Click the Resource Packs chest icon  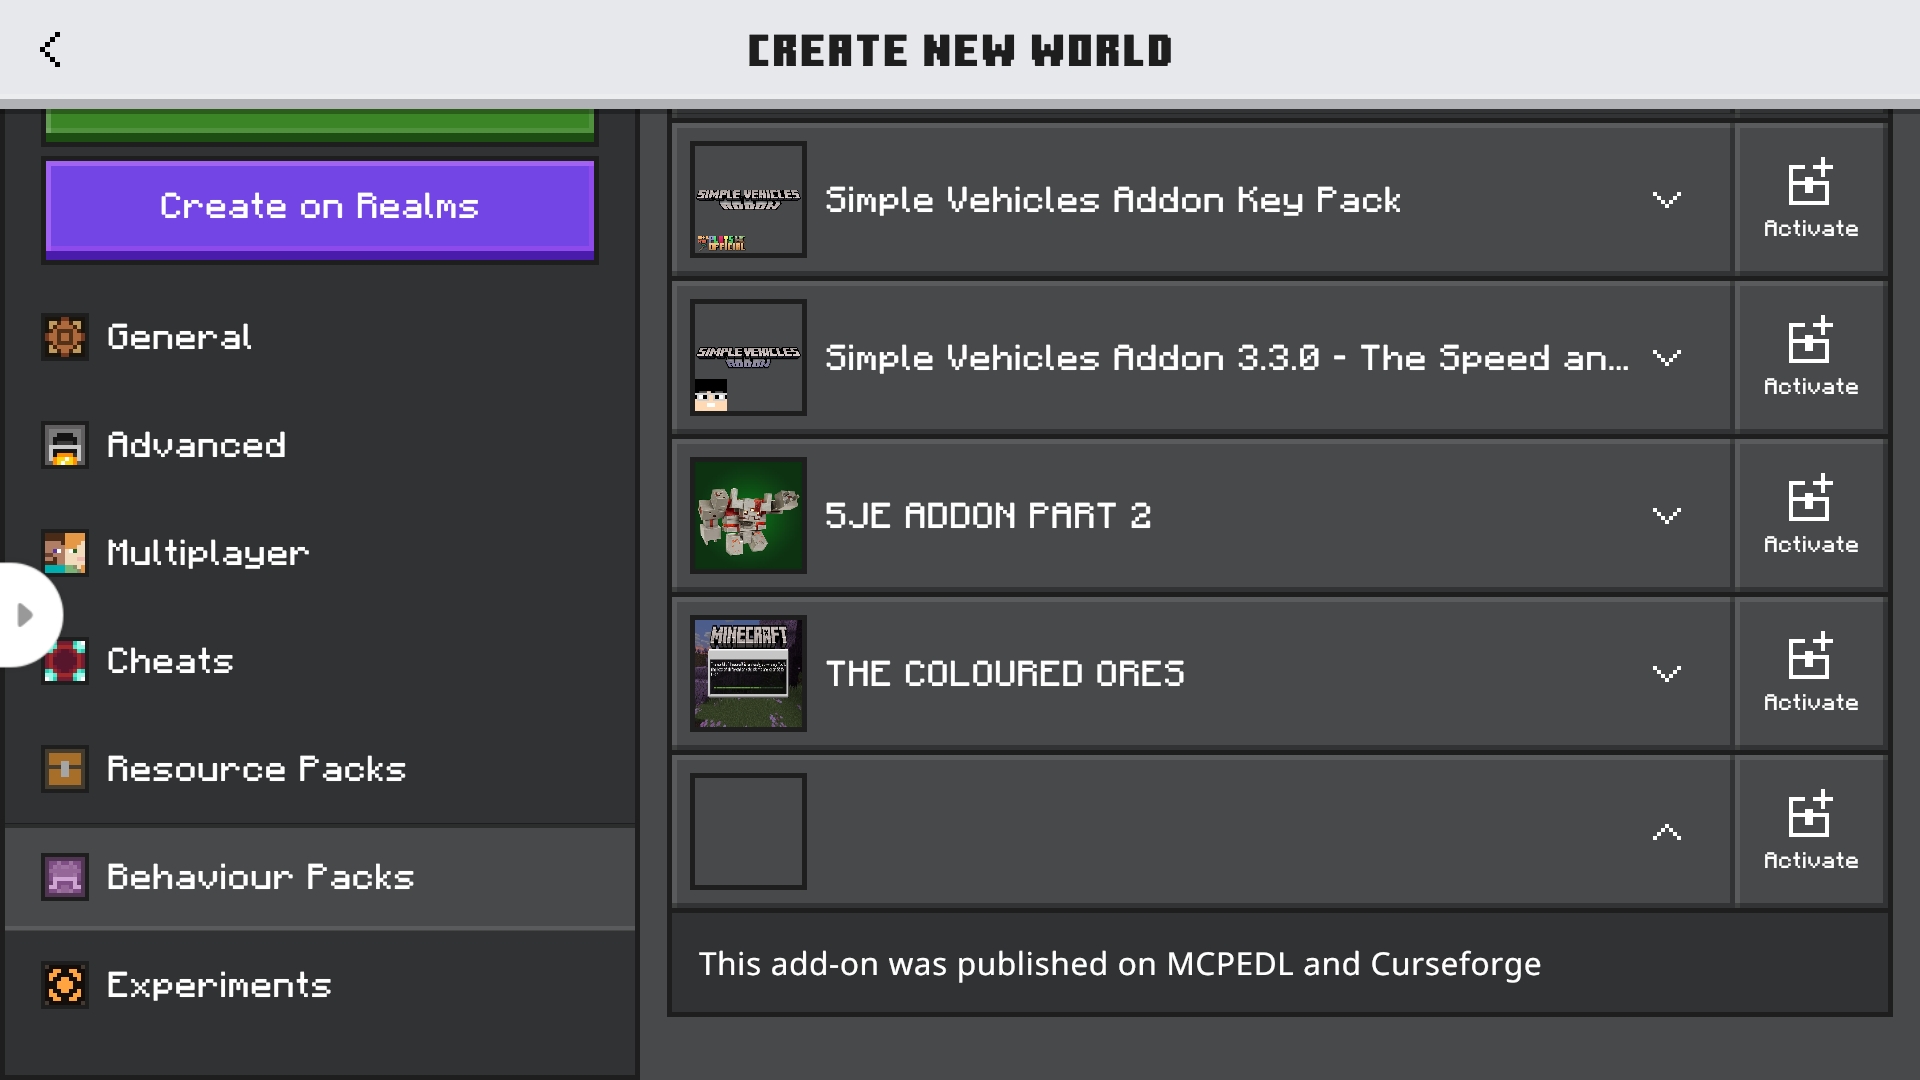pyautogui.click(x=65, y=769)
